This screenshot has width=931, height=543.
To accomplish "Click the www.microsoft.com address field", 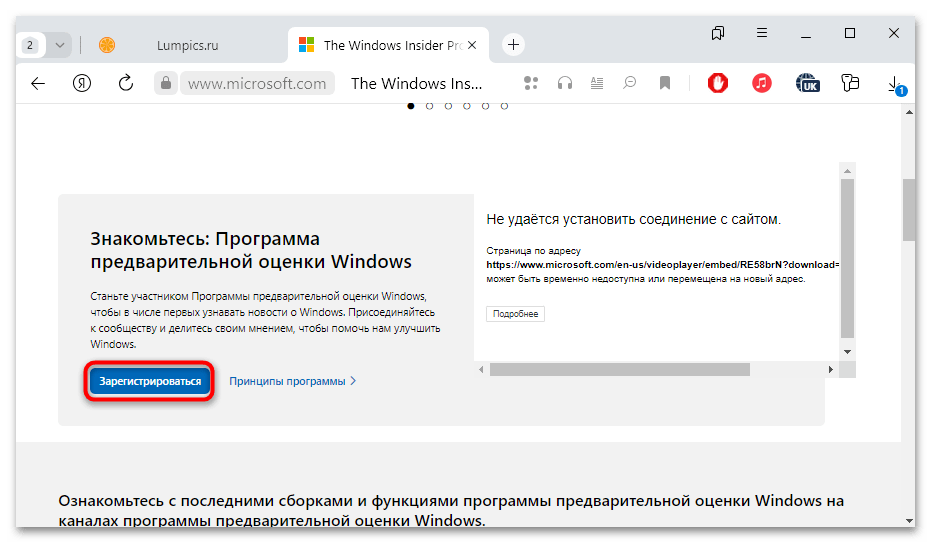I will 257,84.
